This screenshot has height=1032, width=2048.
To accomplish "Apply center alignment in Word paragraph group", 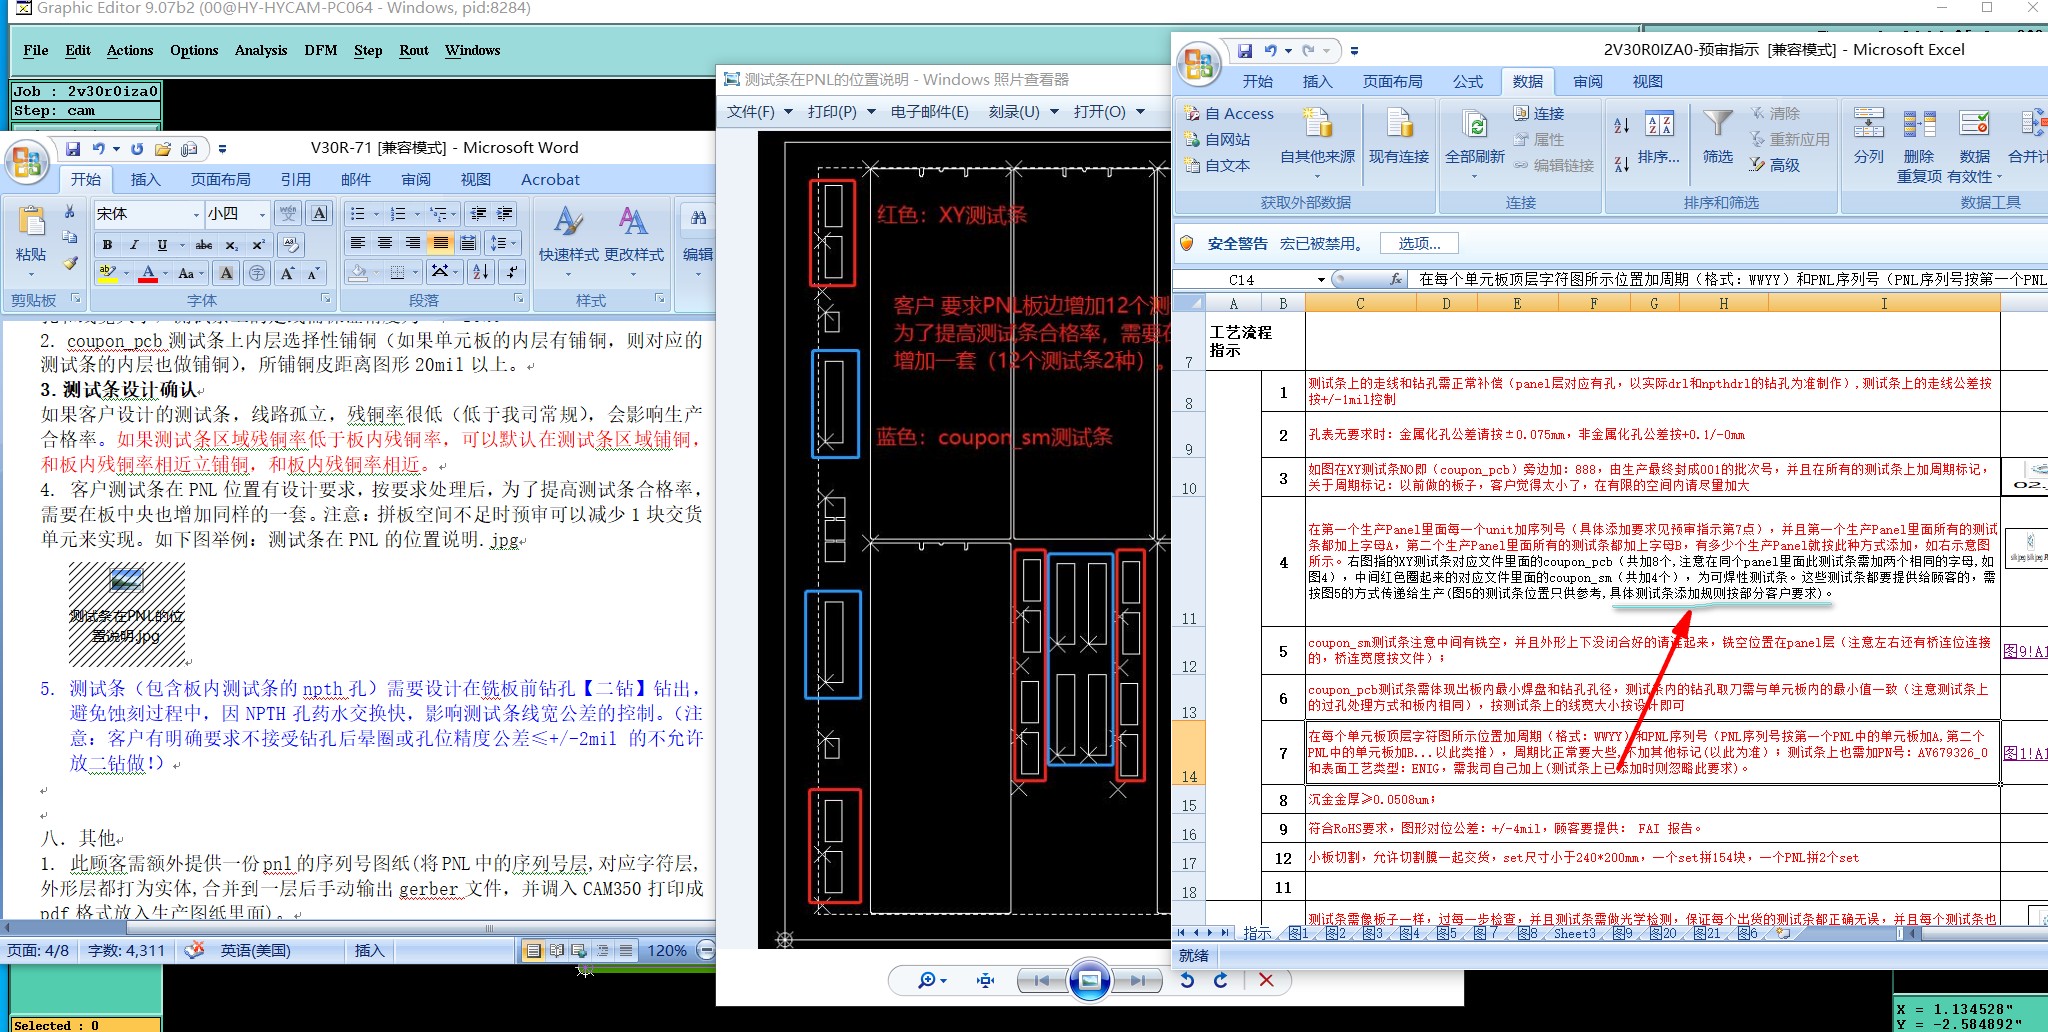I will (x=385, y=243).
